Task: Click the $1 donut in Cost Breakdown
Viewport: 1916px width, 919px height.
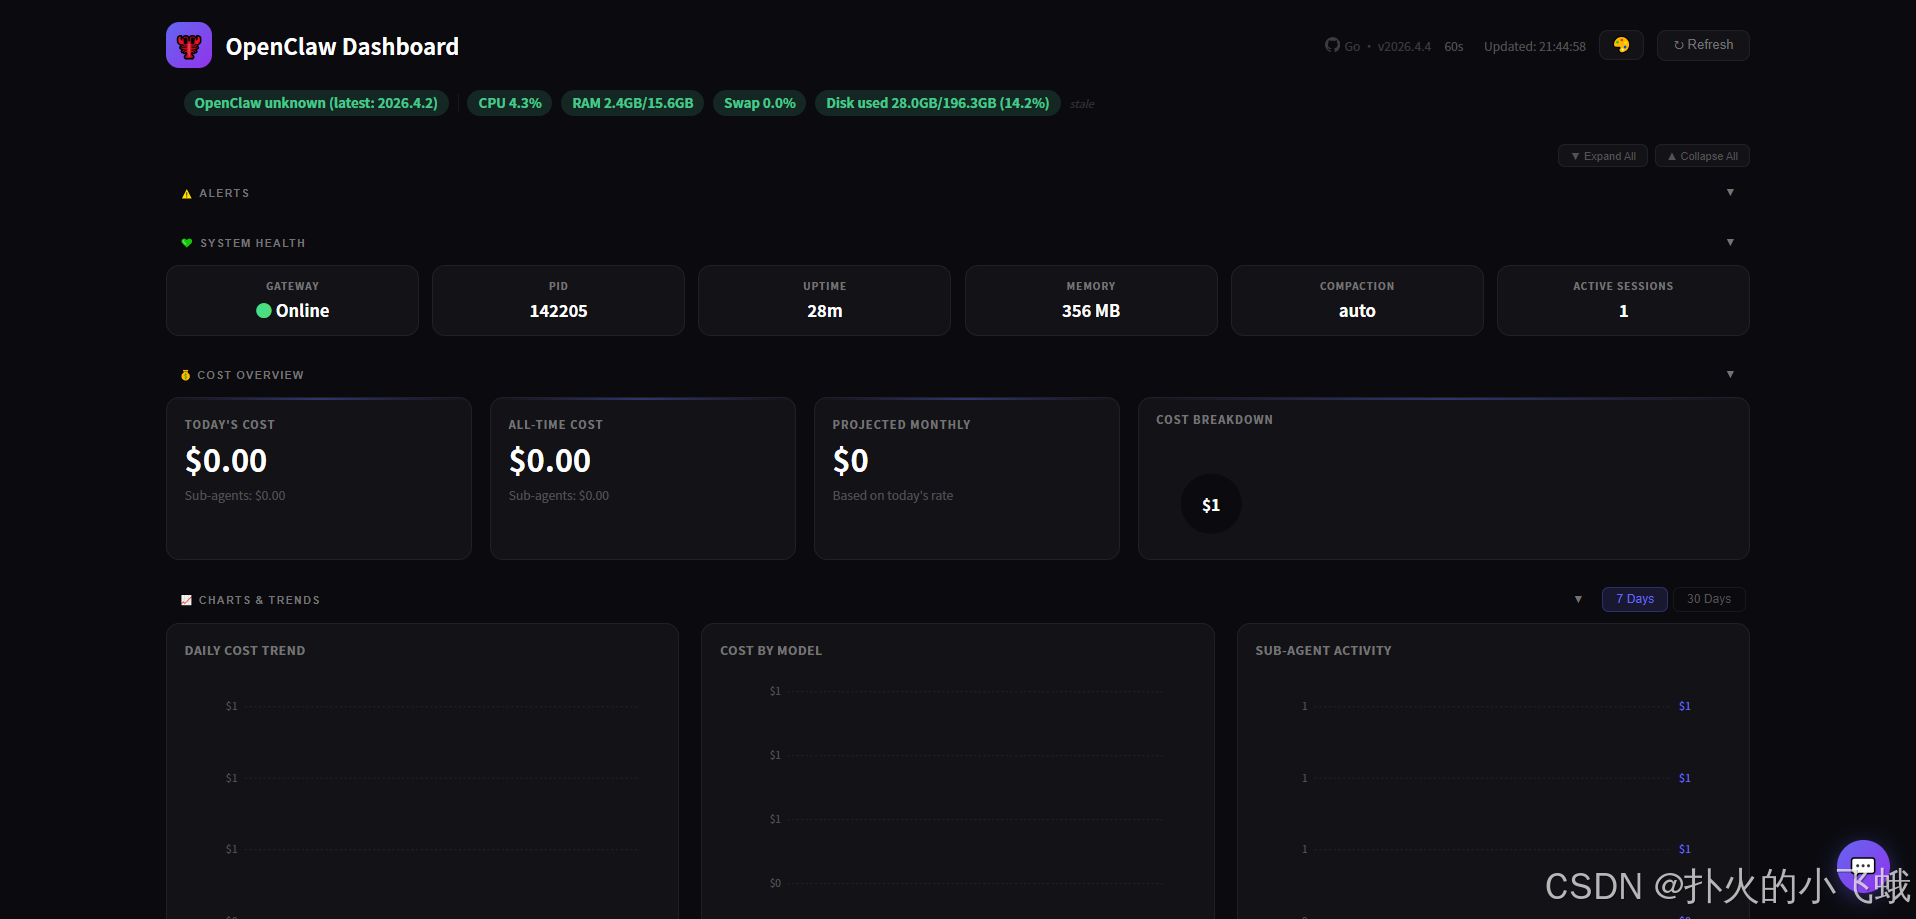Action: (x=1211, y=504)
